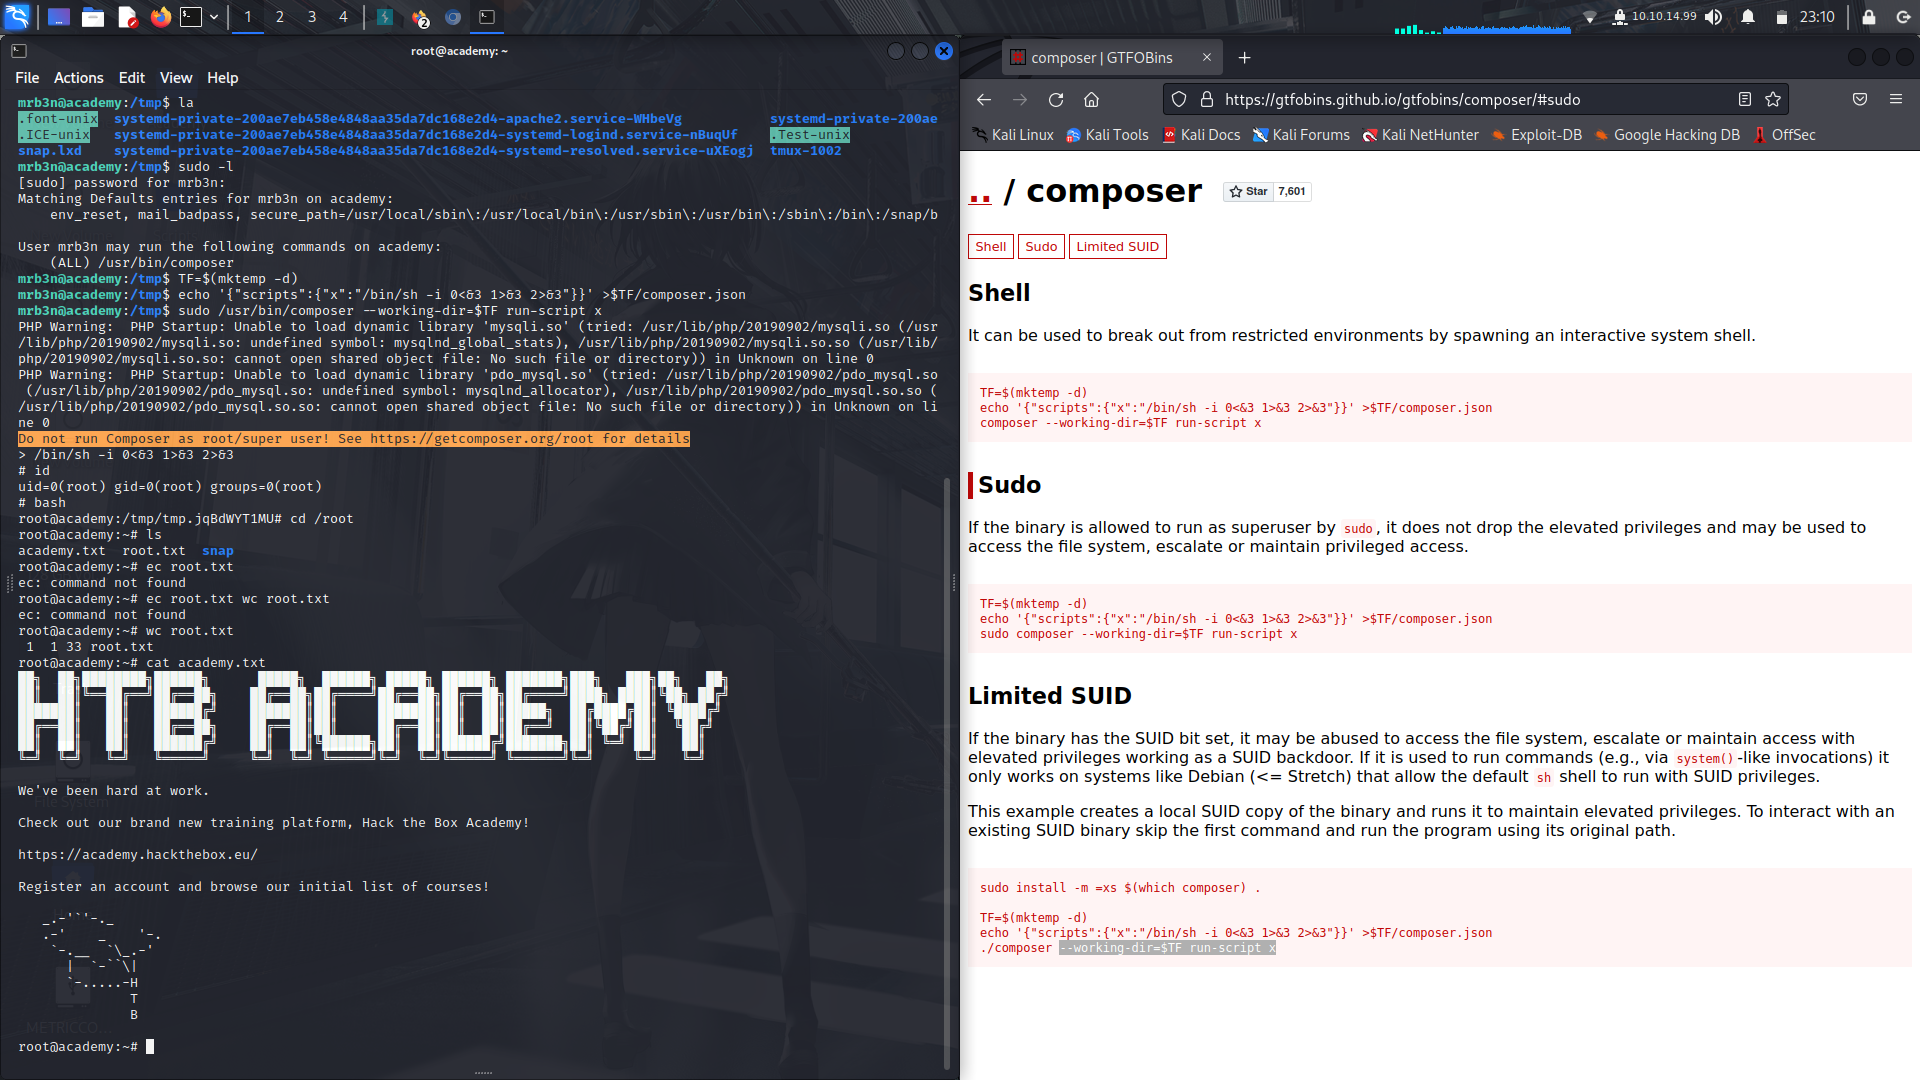Open the Kali applications menu from taskbar

[x=16, y=16]
